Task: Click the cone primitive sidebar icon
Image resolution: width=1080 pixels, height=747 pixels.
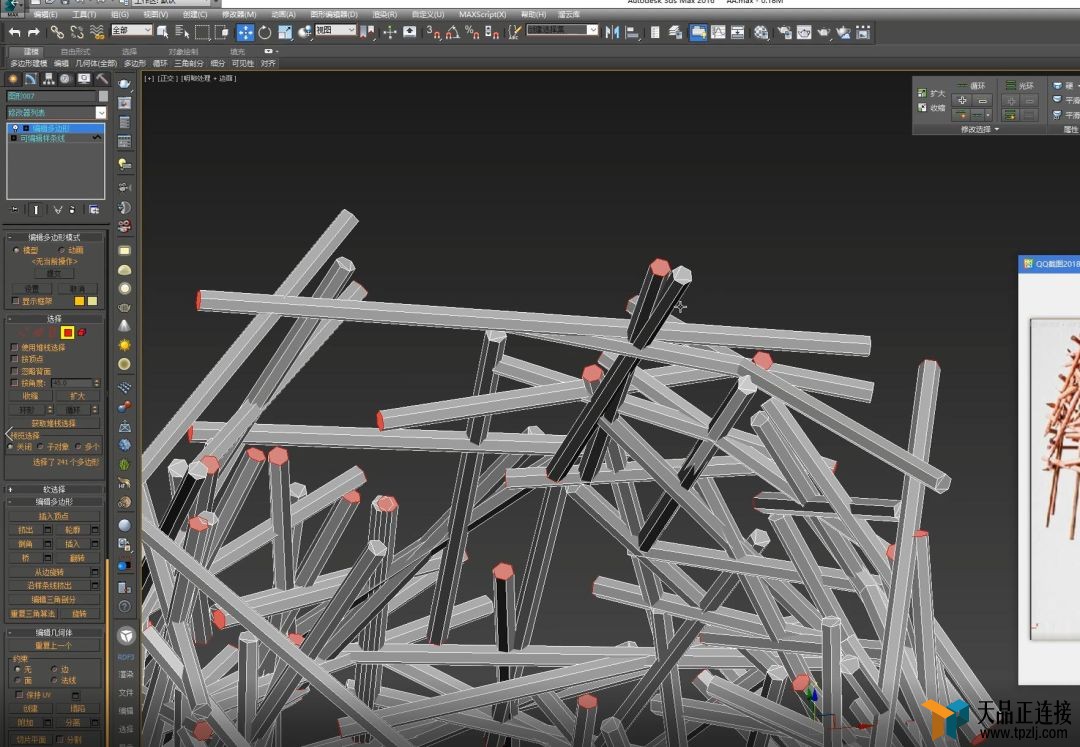Action: click(x=125, y=326)
